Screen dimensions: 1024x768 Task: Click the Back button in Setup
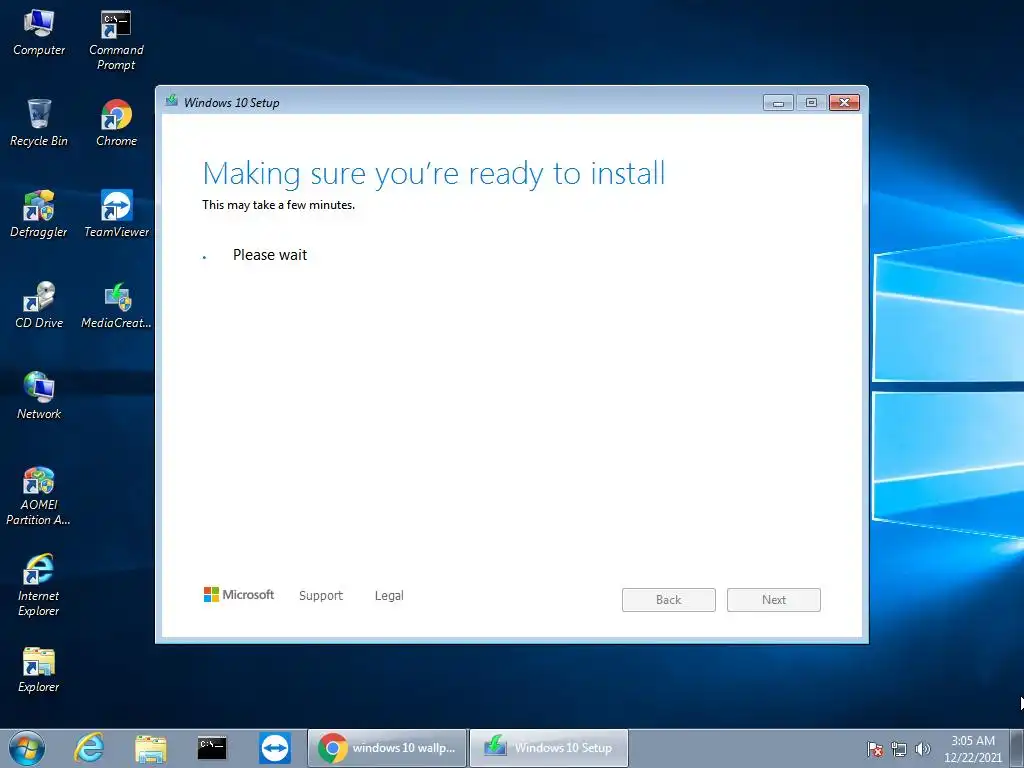click(x=669, y=600)
